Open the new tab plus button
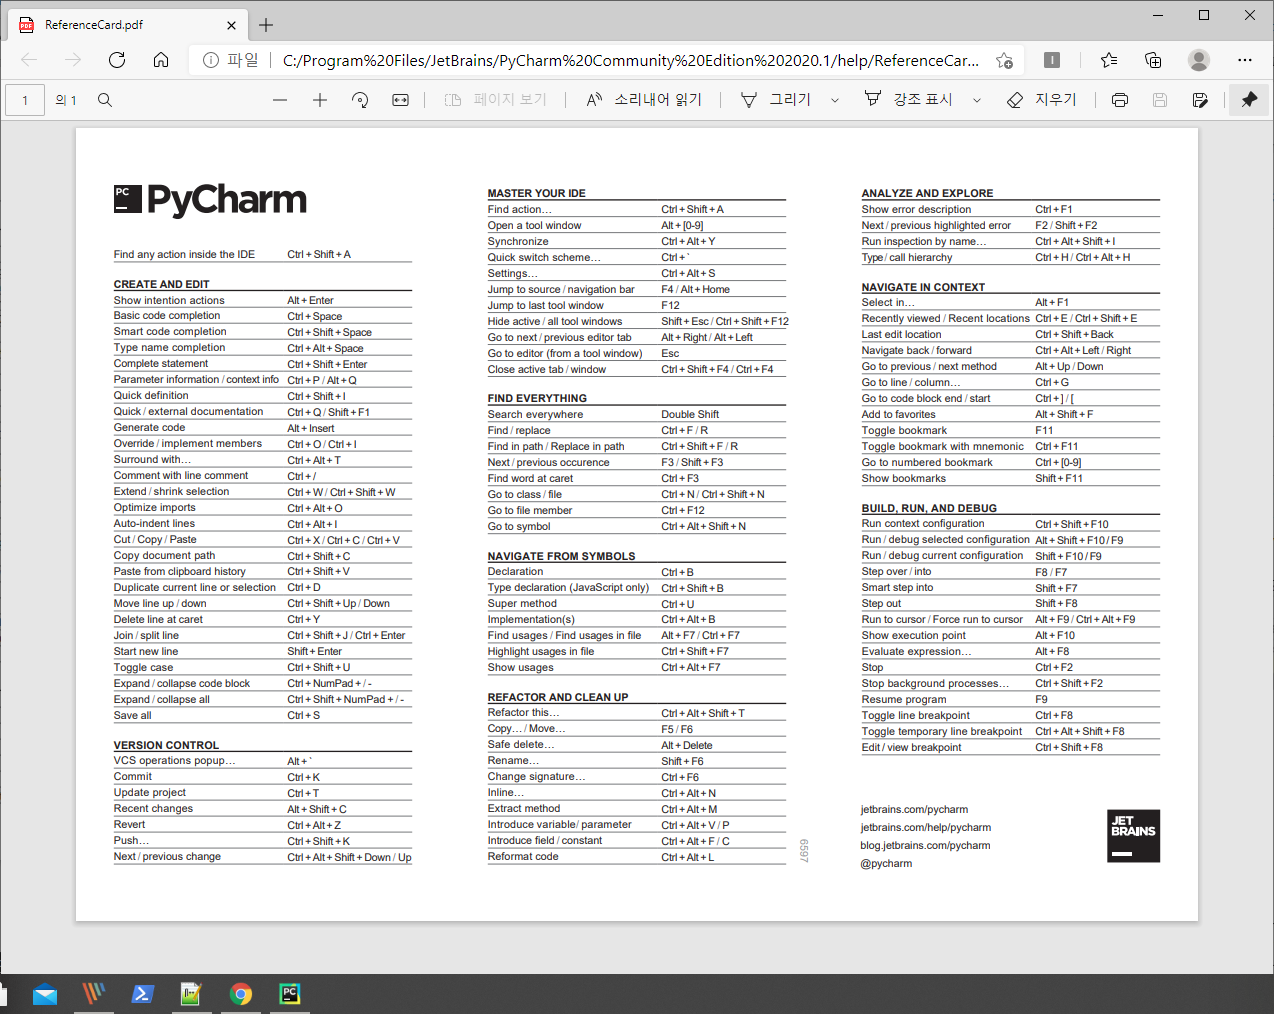This screenshot has height=1014, width=1274. click(x=266, y=25)
